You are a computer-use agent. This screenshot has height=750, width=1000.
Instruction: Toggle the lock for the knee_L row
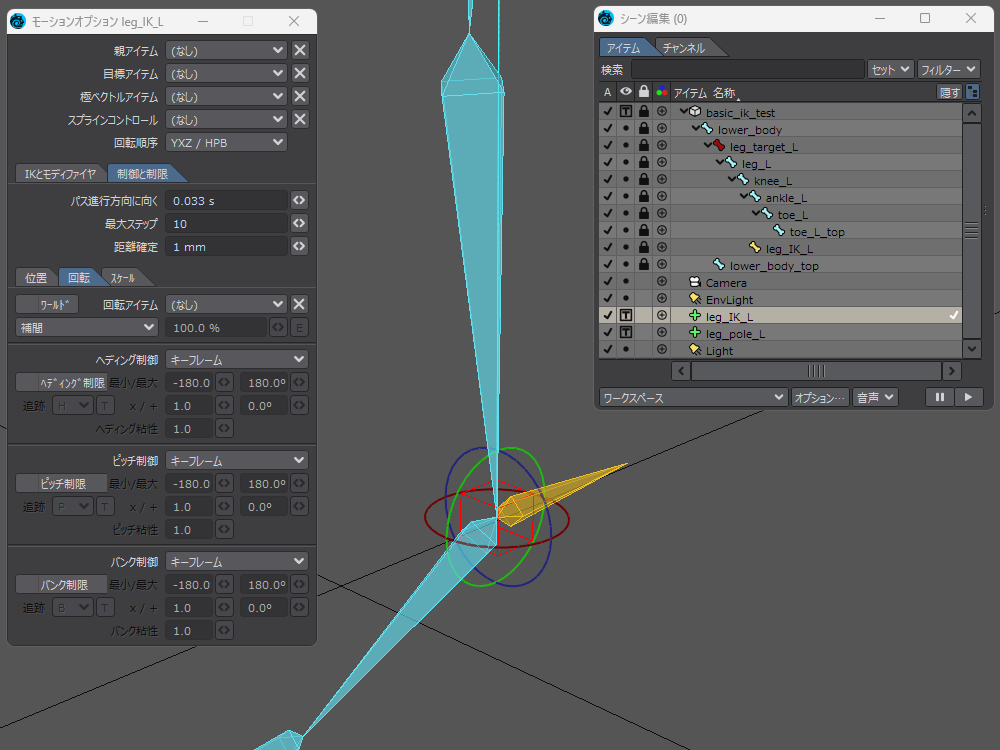tap(643, 181)
